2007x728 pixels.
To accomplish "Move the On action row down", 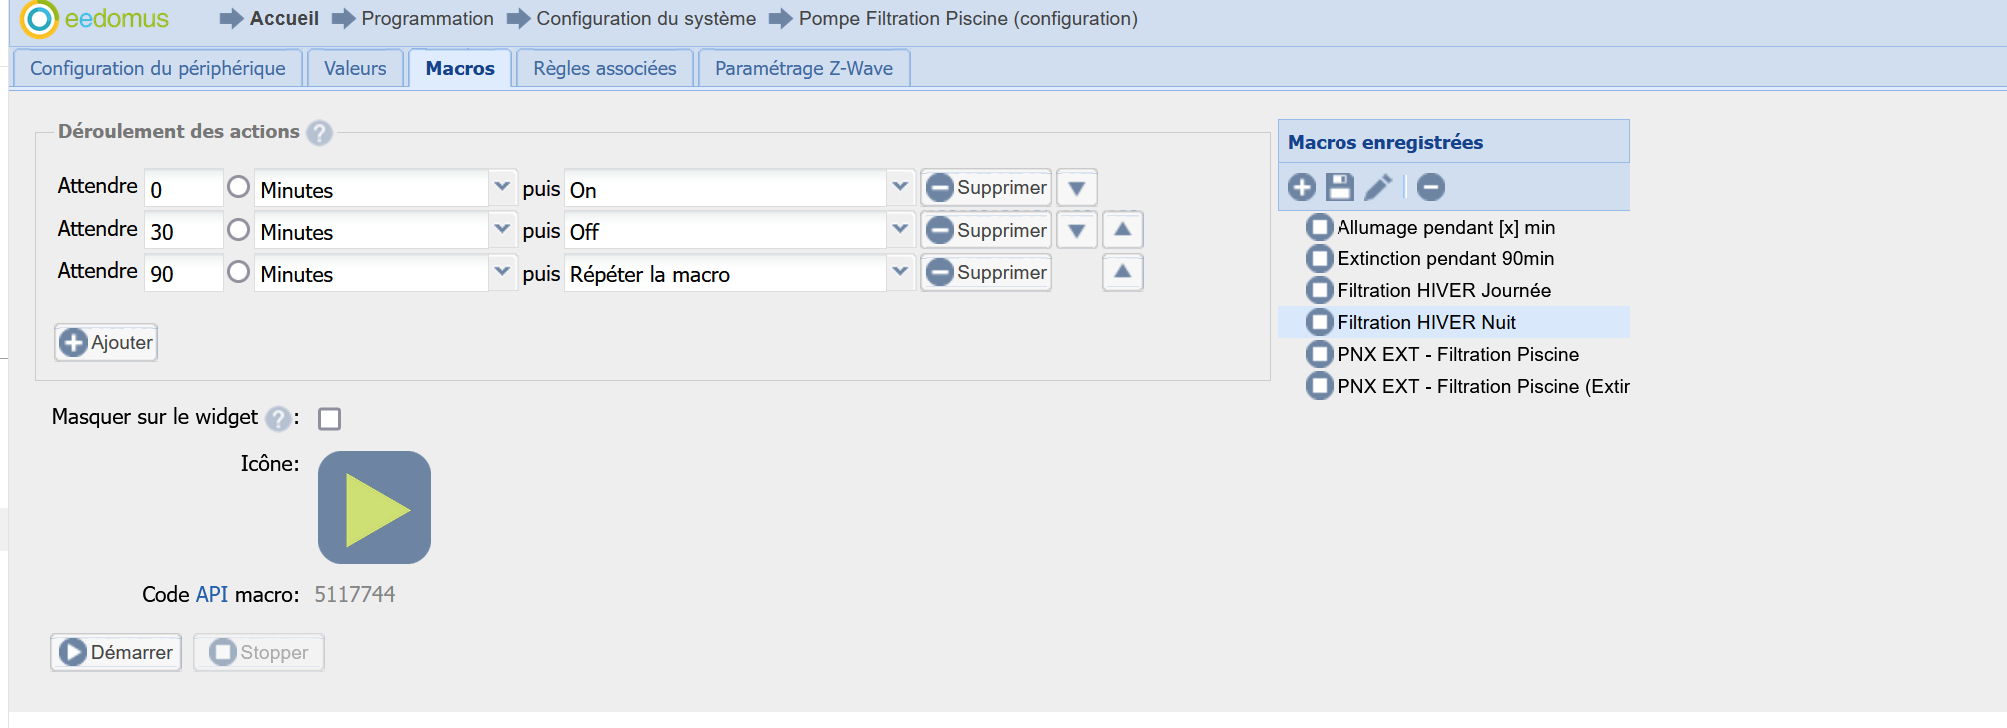I will point(1077,188).
